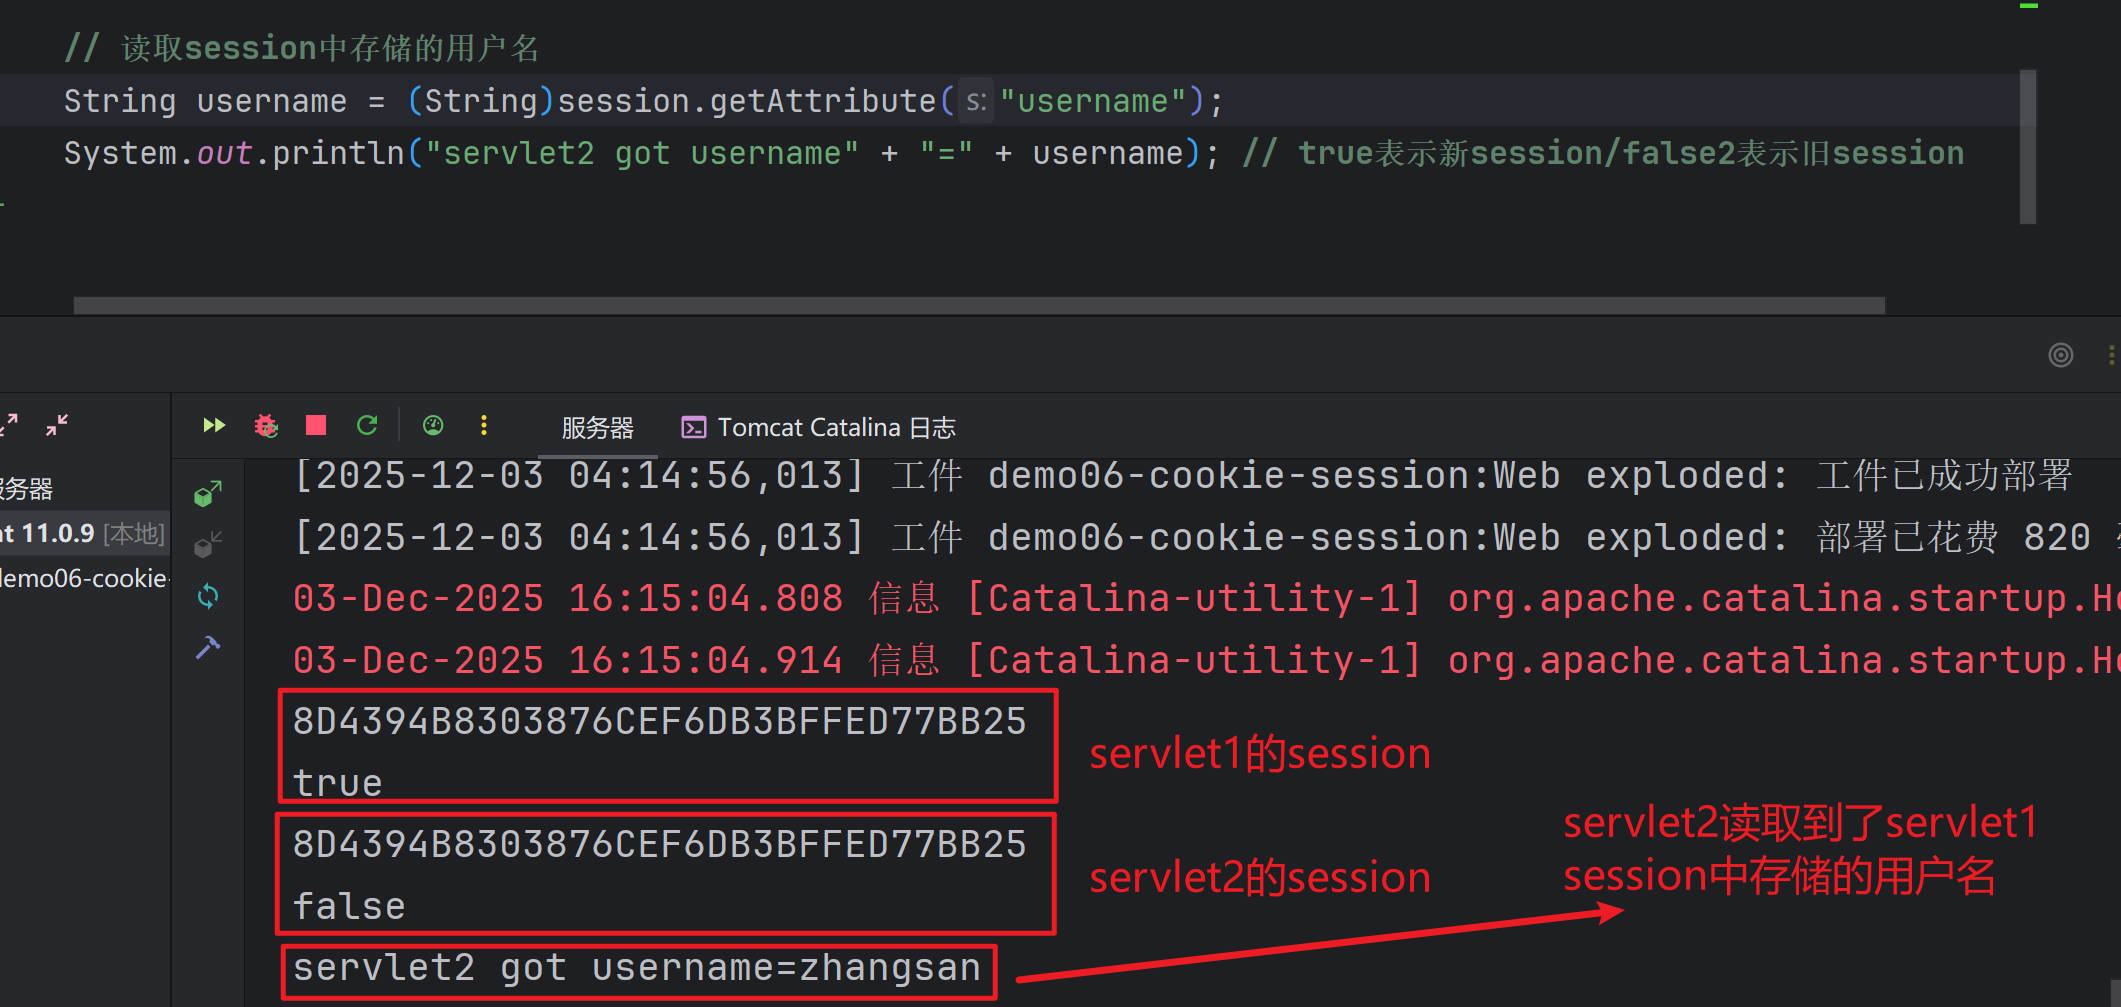The width and height of the screenshot is (2121, 1007).
Task: Switch to the 服务器 tab
Action: (597, 427)
